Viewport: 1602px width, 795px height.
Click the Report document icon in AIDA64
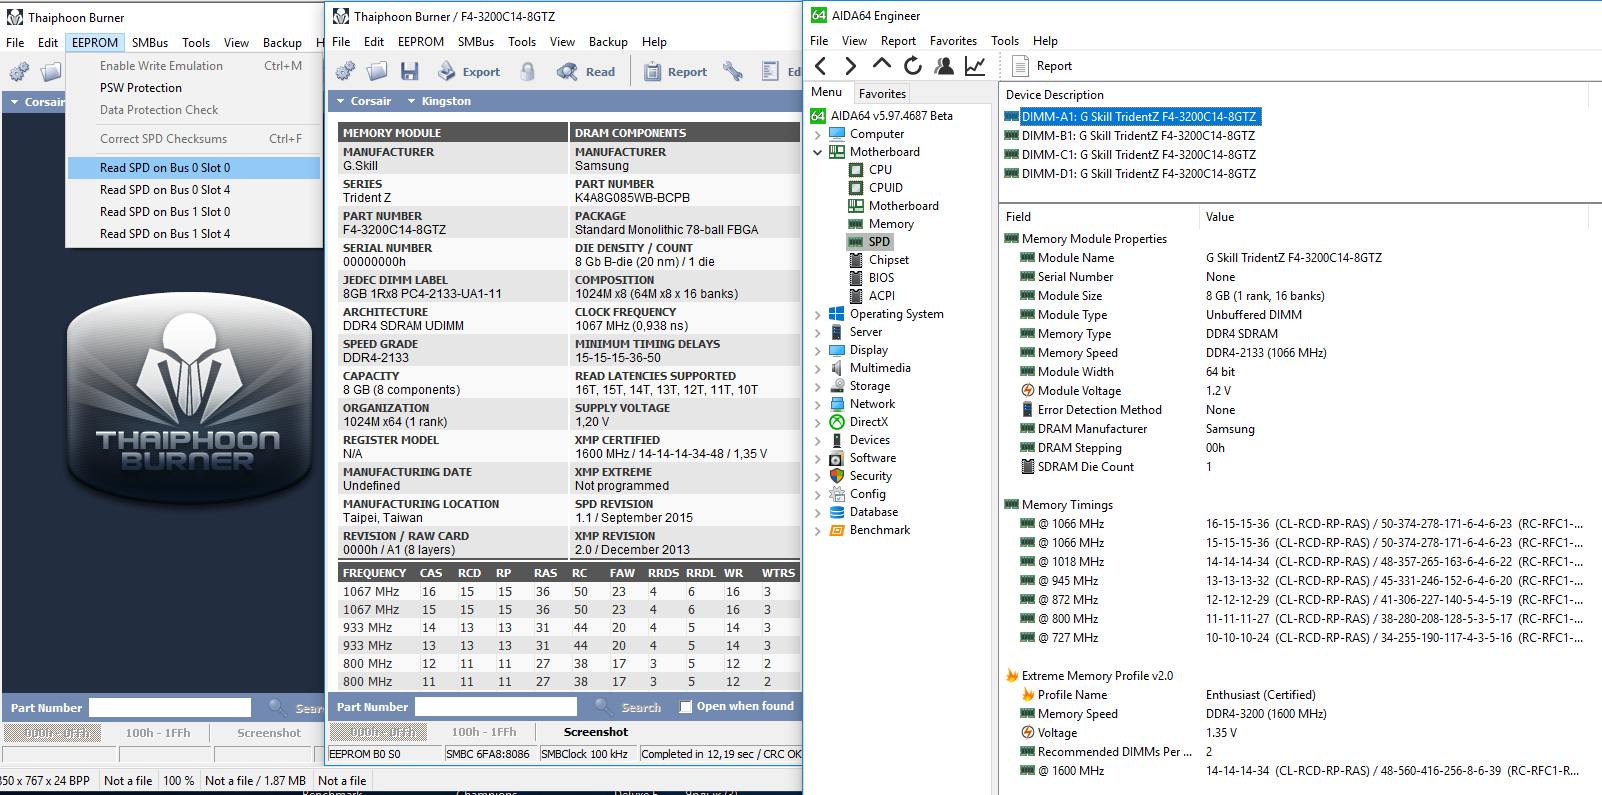1020,66
